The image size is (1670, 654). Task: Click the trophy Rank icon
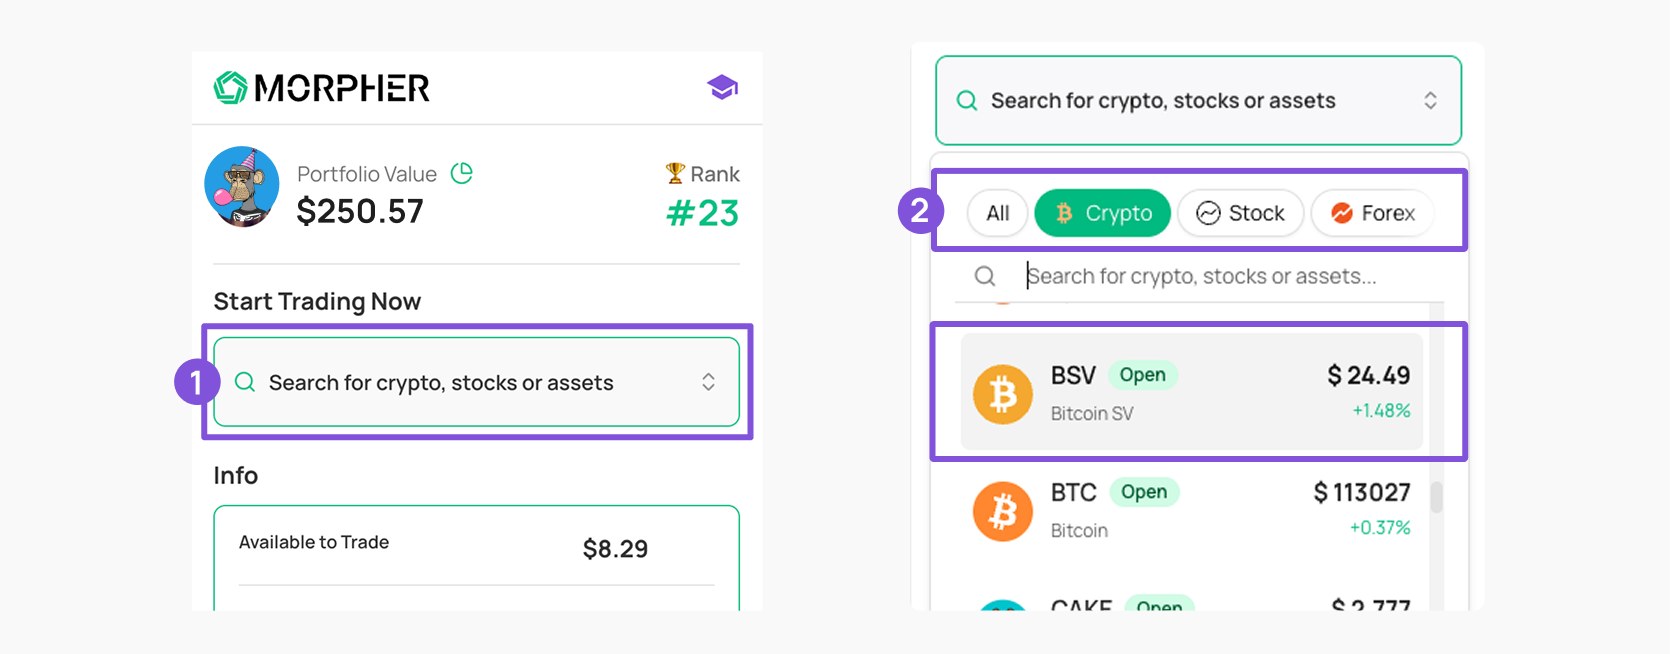pyautogui.click(x=675, y=174)
